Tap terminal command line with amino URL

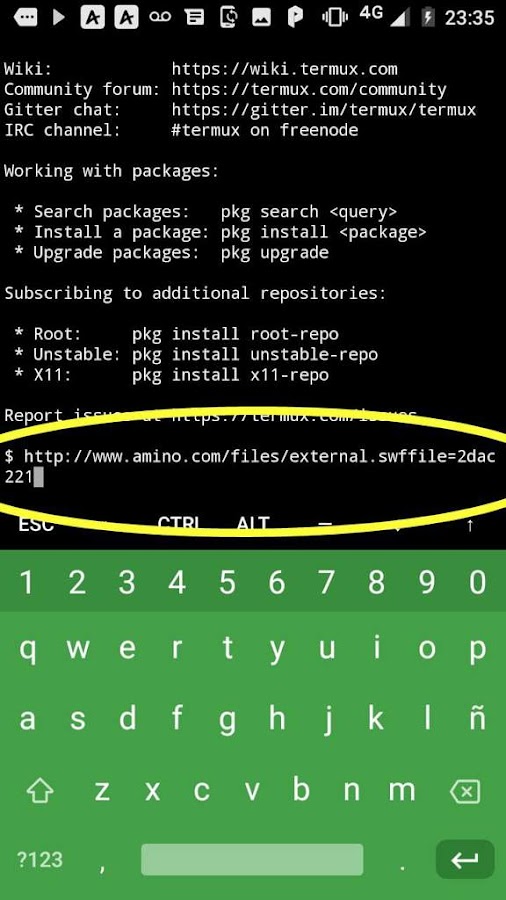pos(250,467)
